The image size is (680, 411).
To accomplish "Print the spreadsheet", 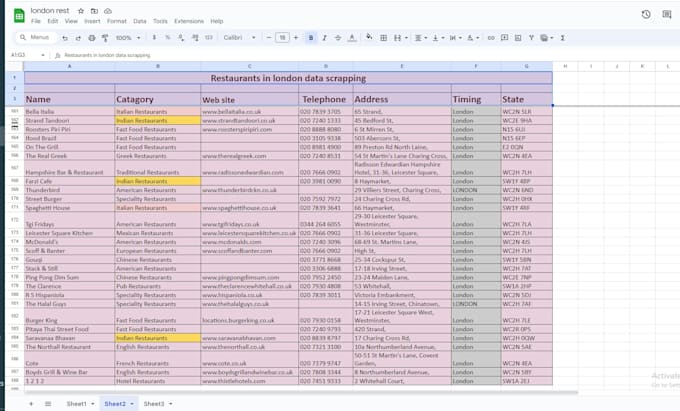I will point(92,38).
